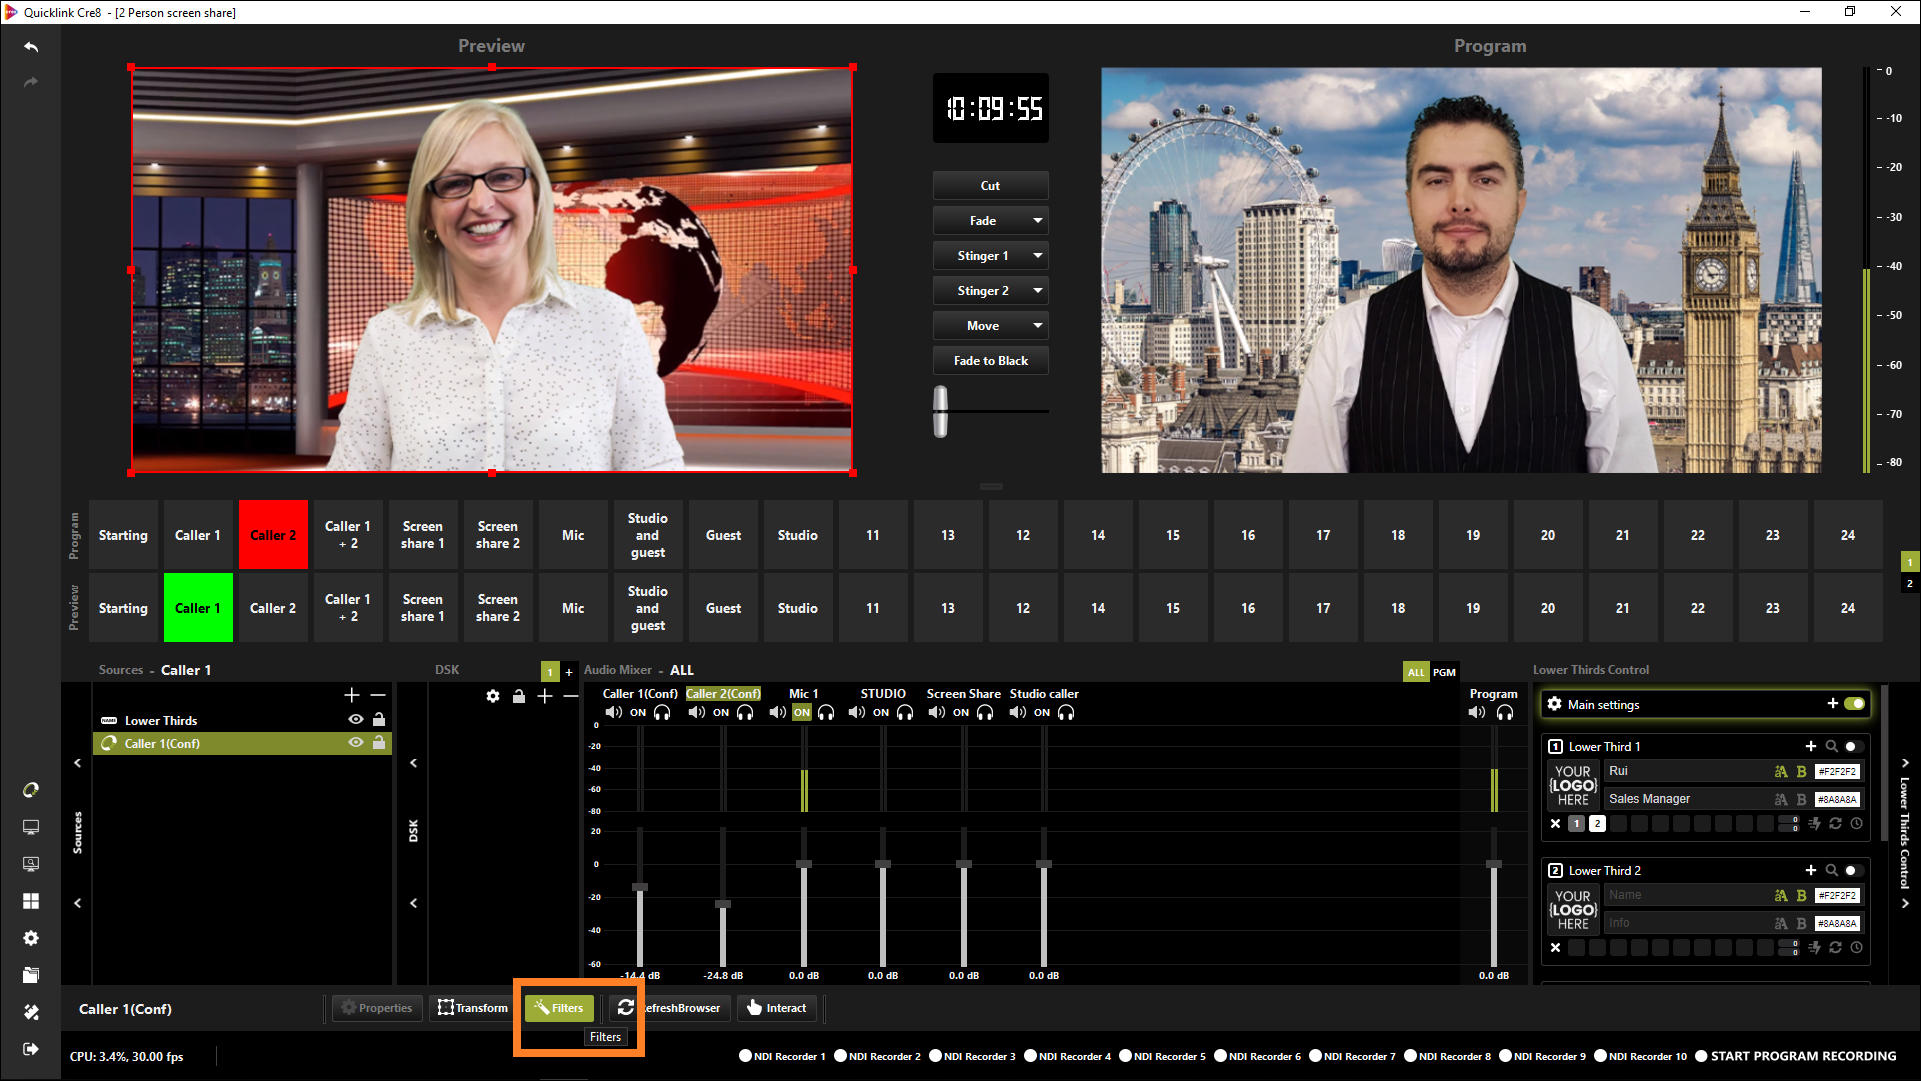The height and width of the screenshot is (1081, 1921).
Task: Open the Stinger 2 dropdown arrow
Action: (1038, 291)
